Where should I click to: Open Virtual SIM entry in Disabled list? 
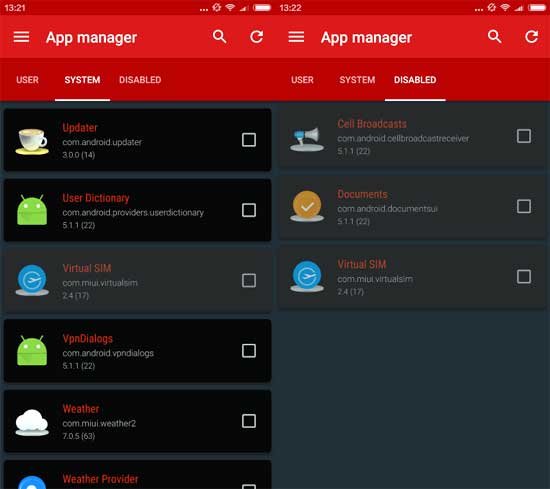[412, 277]
